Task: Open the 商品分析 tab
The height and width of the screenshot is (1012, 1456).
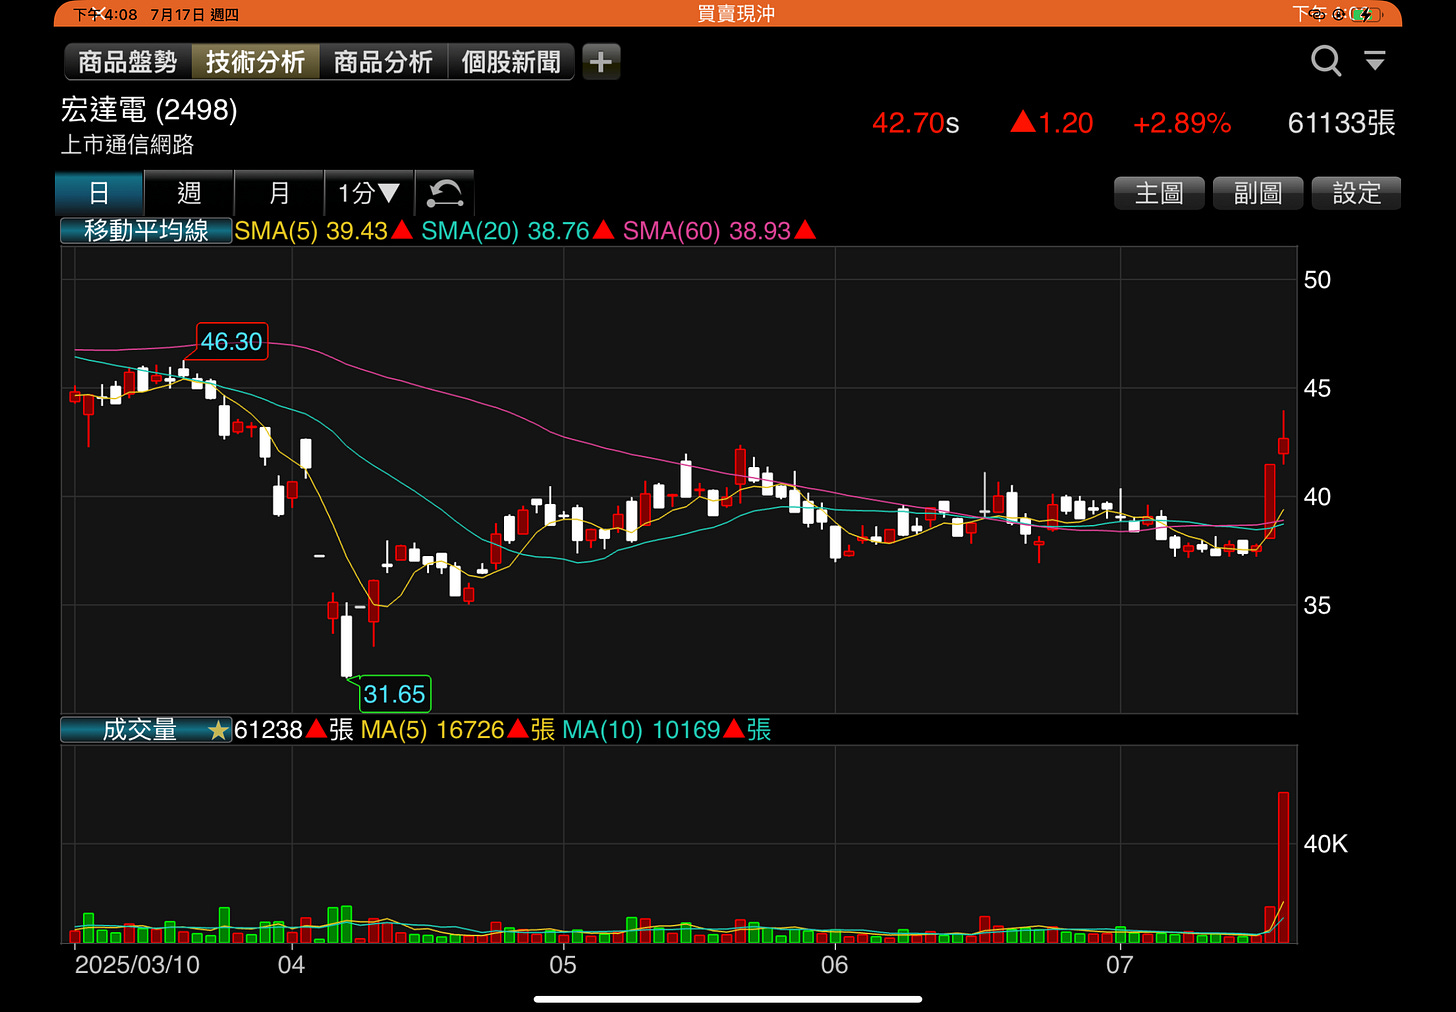Action: click(x=383, y=62)
